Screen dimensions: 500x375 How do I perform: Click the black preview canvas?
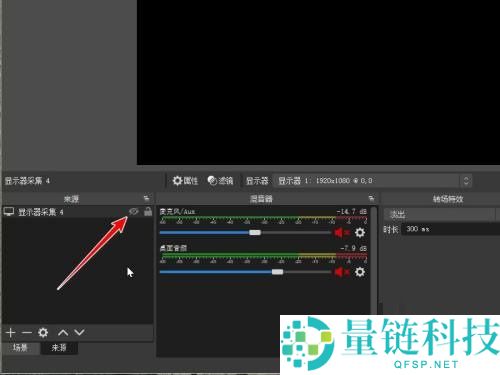[318, 82]
